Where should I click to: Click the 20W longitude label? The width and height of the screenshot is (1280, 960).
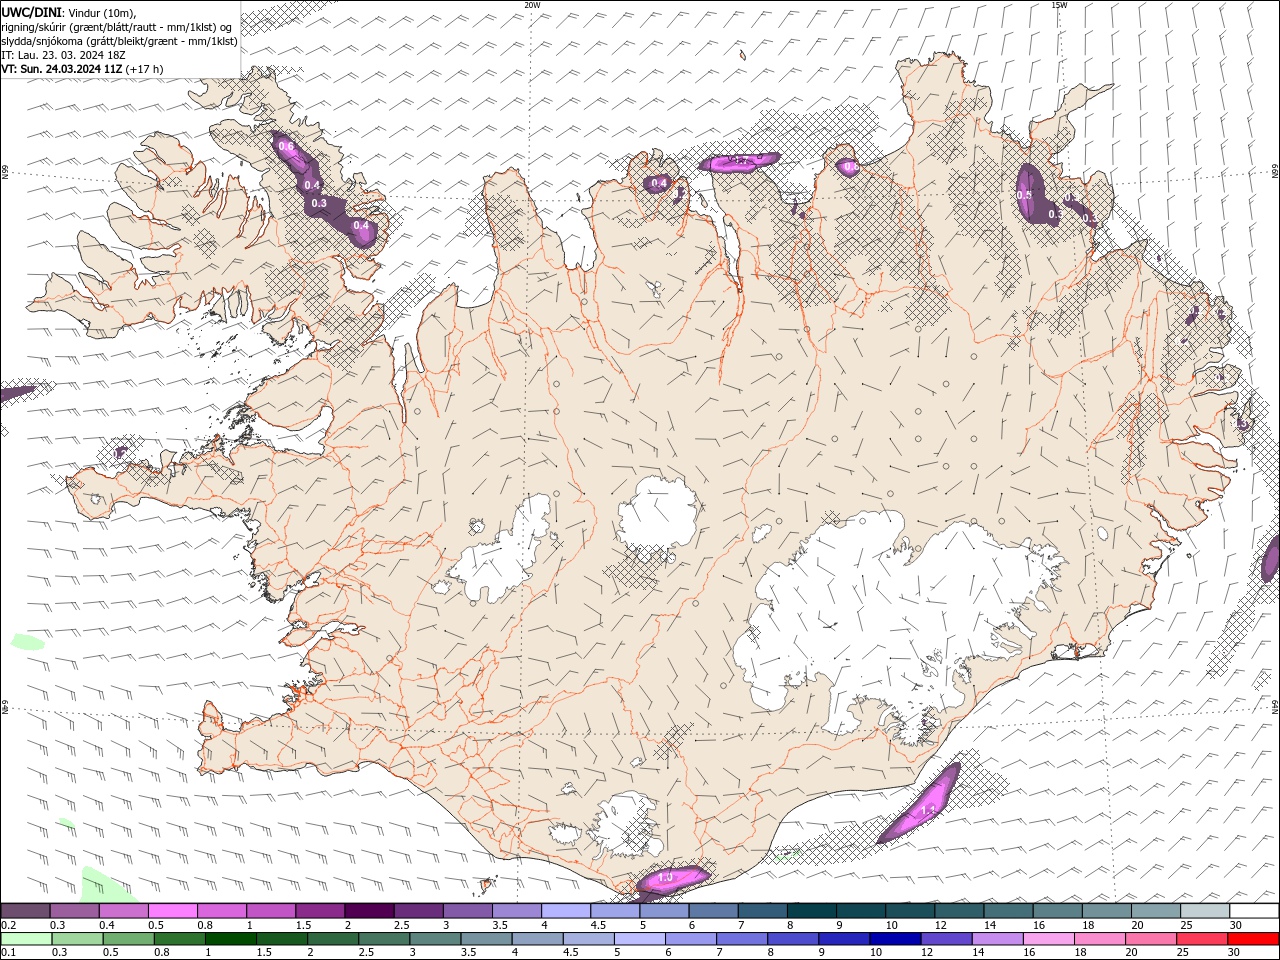click(x=532, y=4)
